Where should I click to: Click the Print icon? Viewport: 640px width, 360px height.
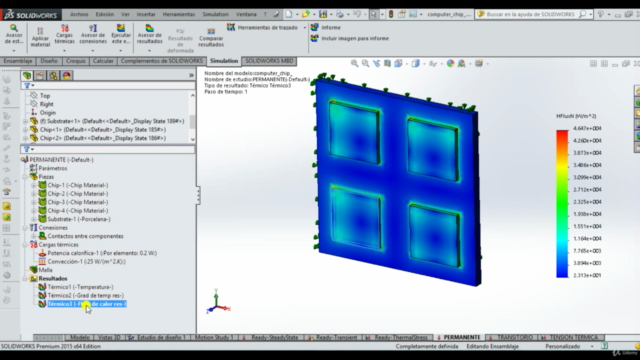[x=340, y=14]
